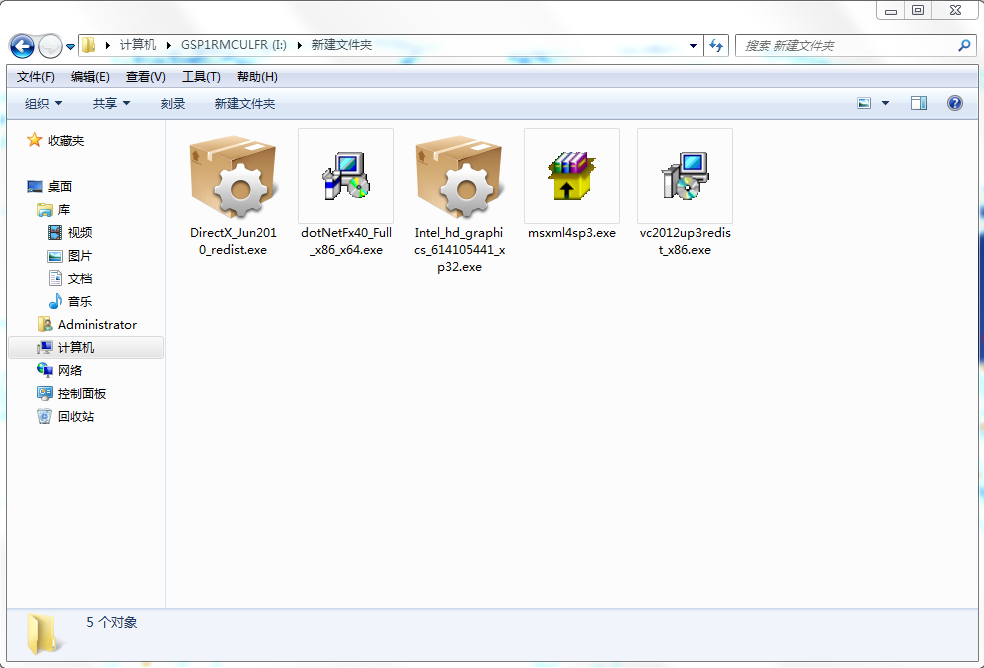Viewport: 984px width, 668px height.
Task: Click the Help question mark icon
Action: [x=954, y=103]
